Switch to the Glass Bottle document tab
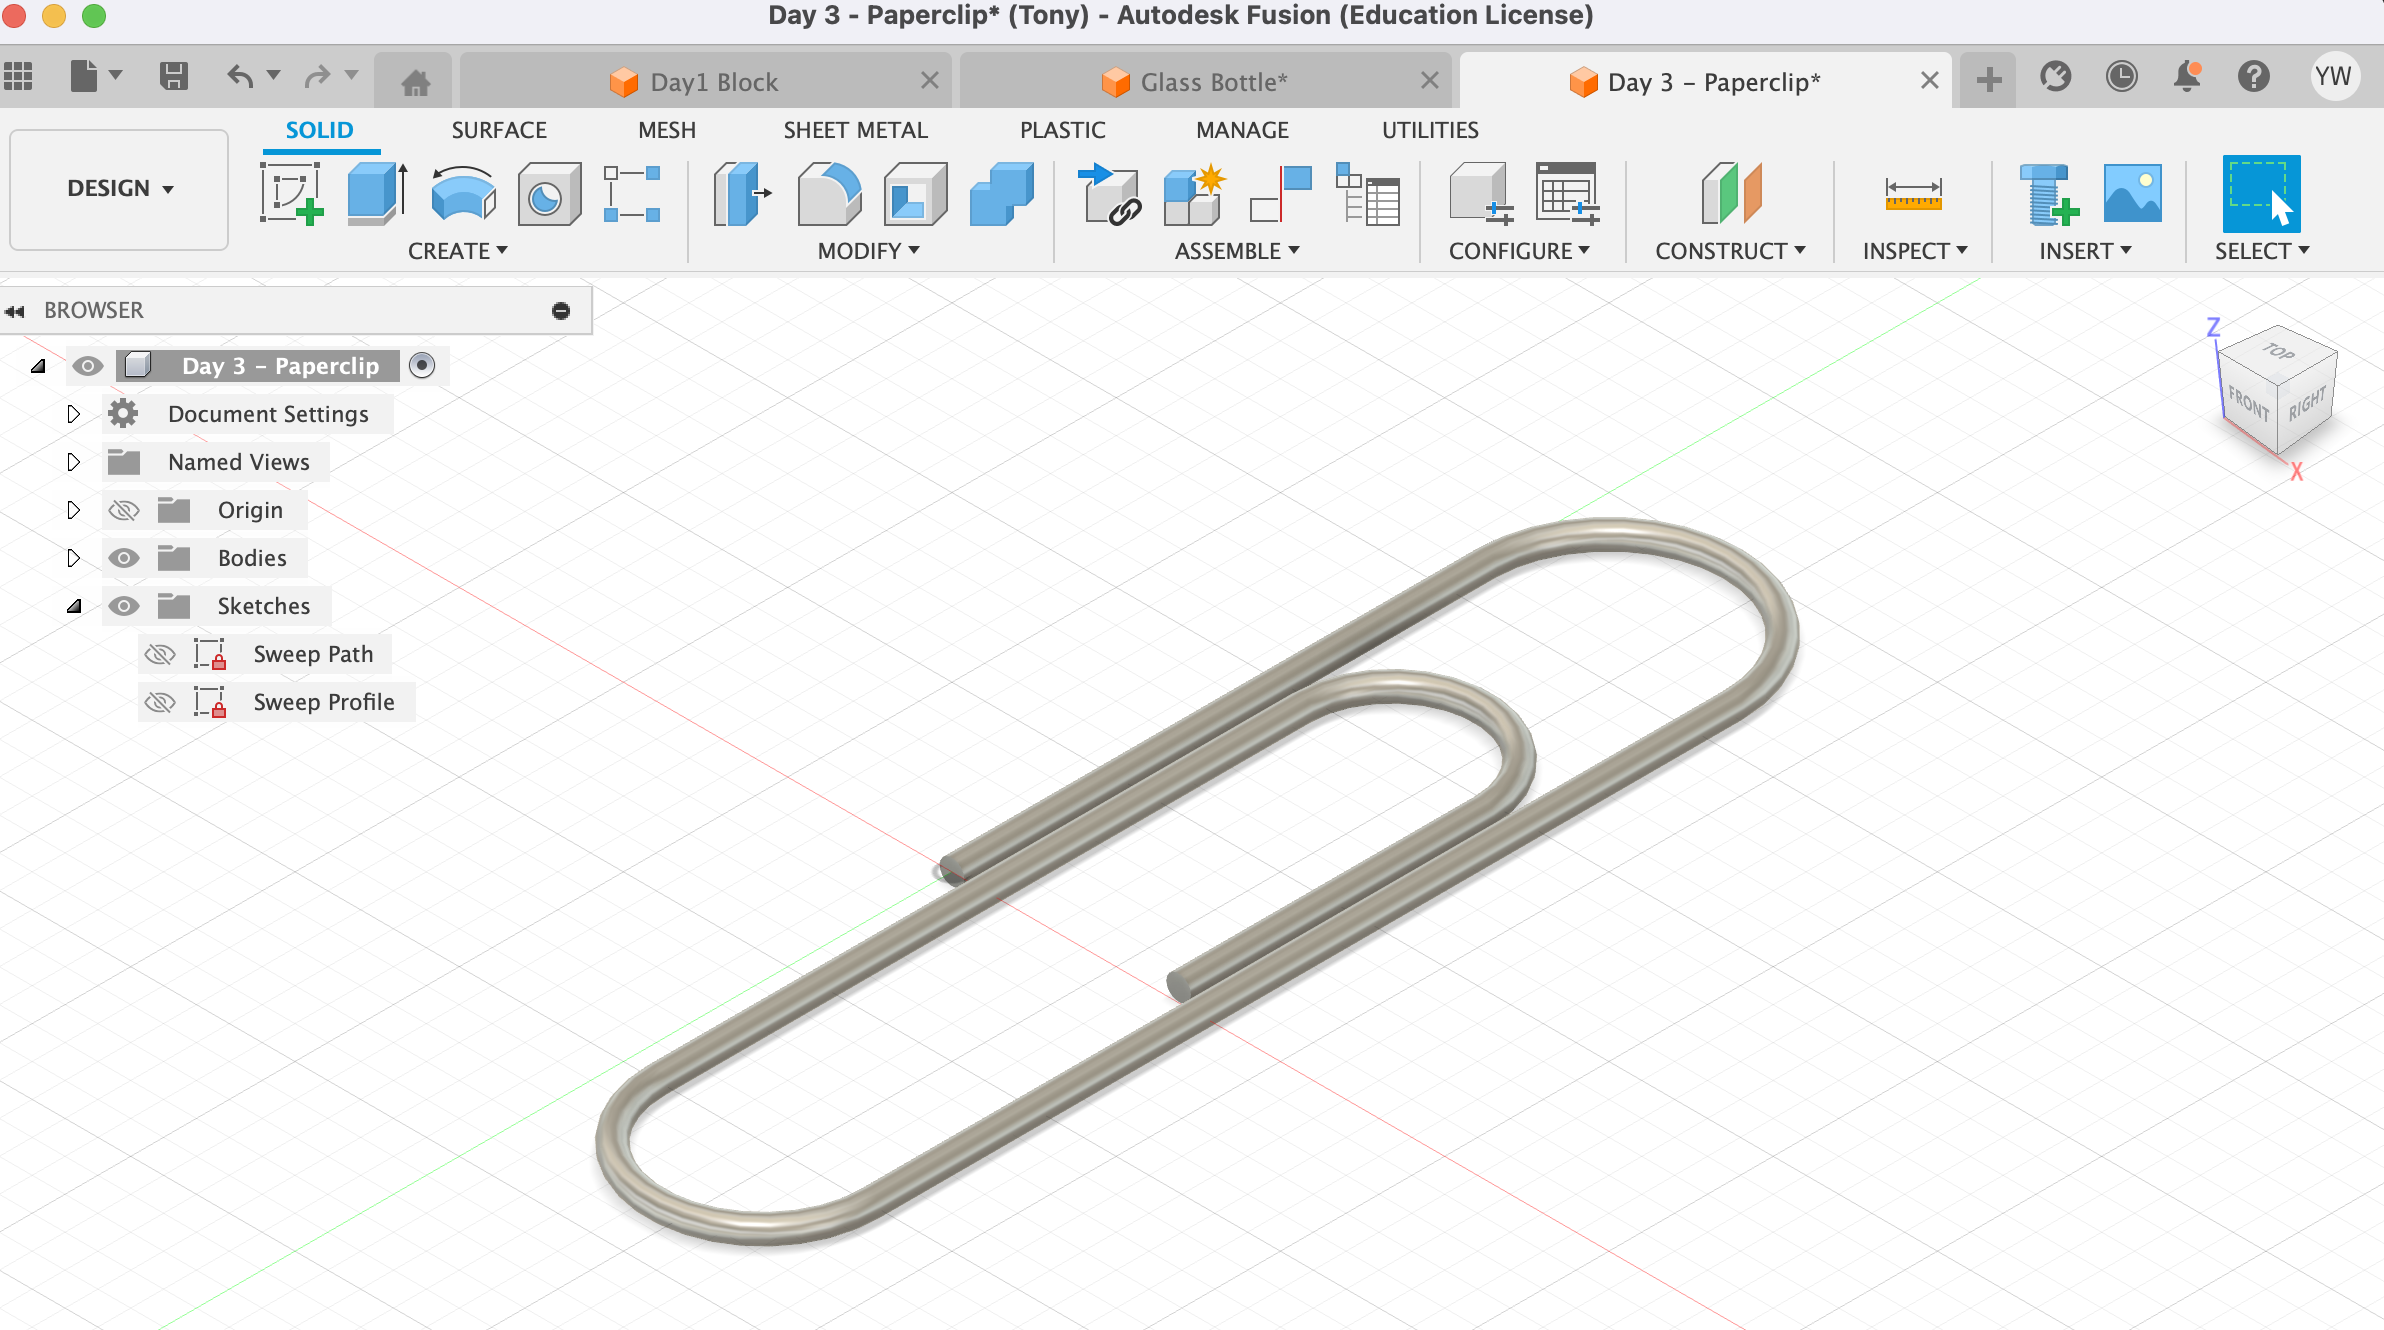Viewport: 2384px width, 1330px height. pos(1212,82)
